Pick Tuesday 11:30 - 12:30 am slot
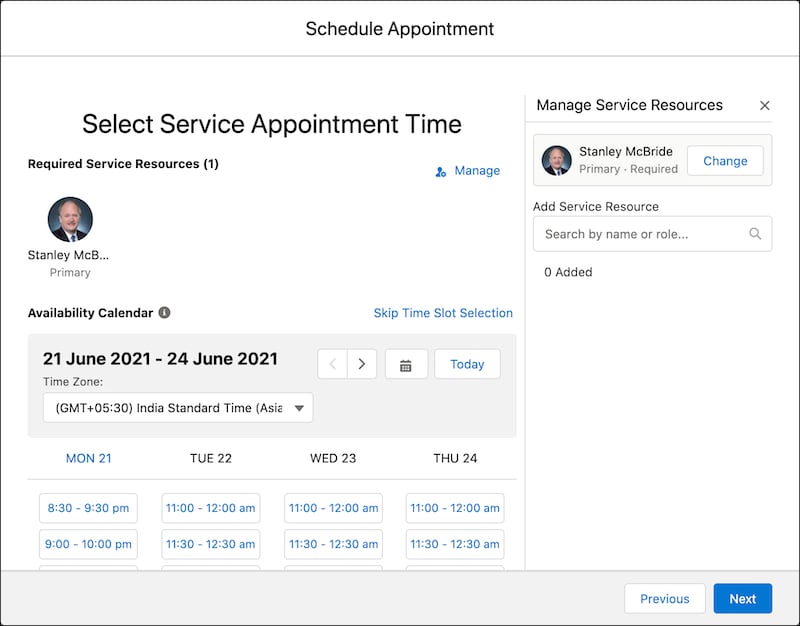800x626 pixels. [211, 544]
